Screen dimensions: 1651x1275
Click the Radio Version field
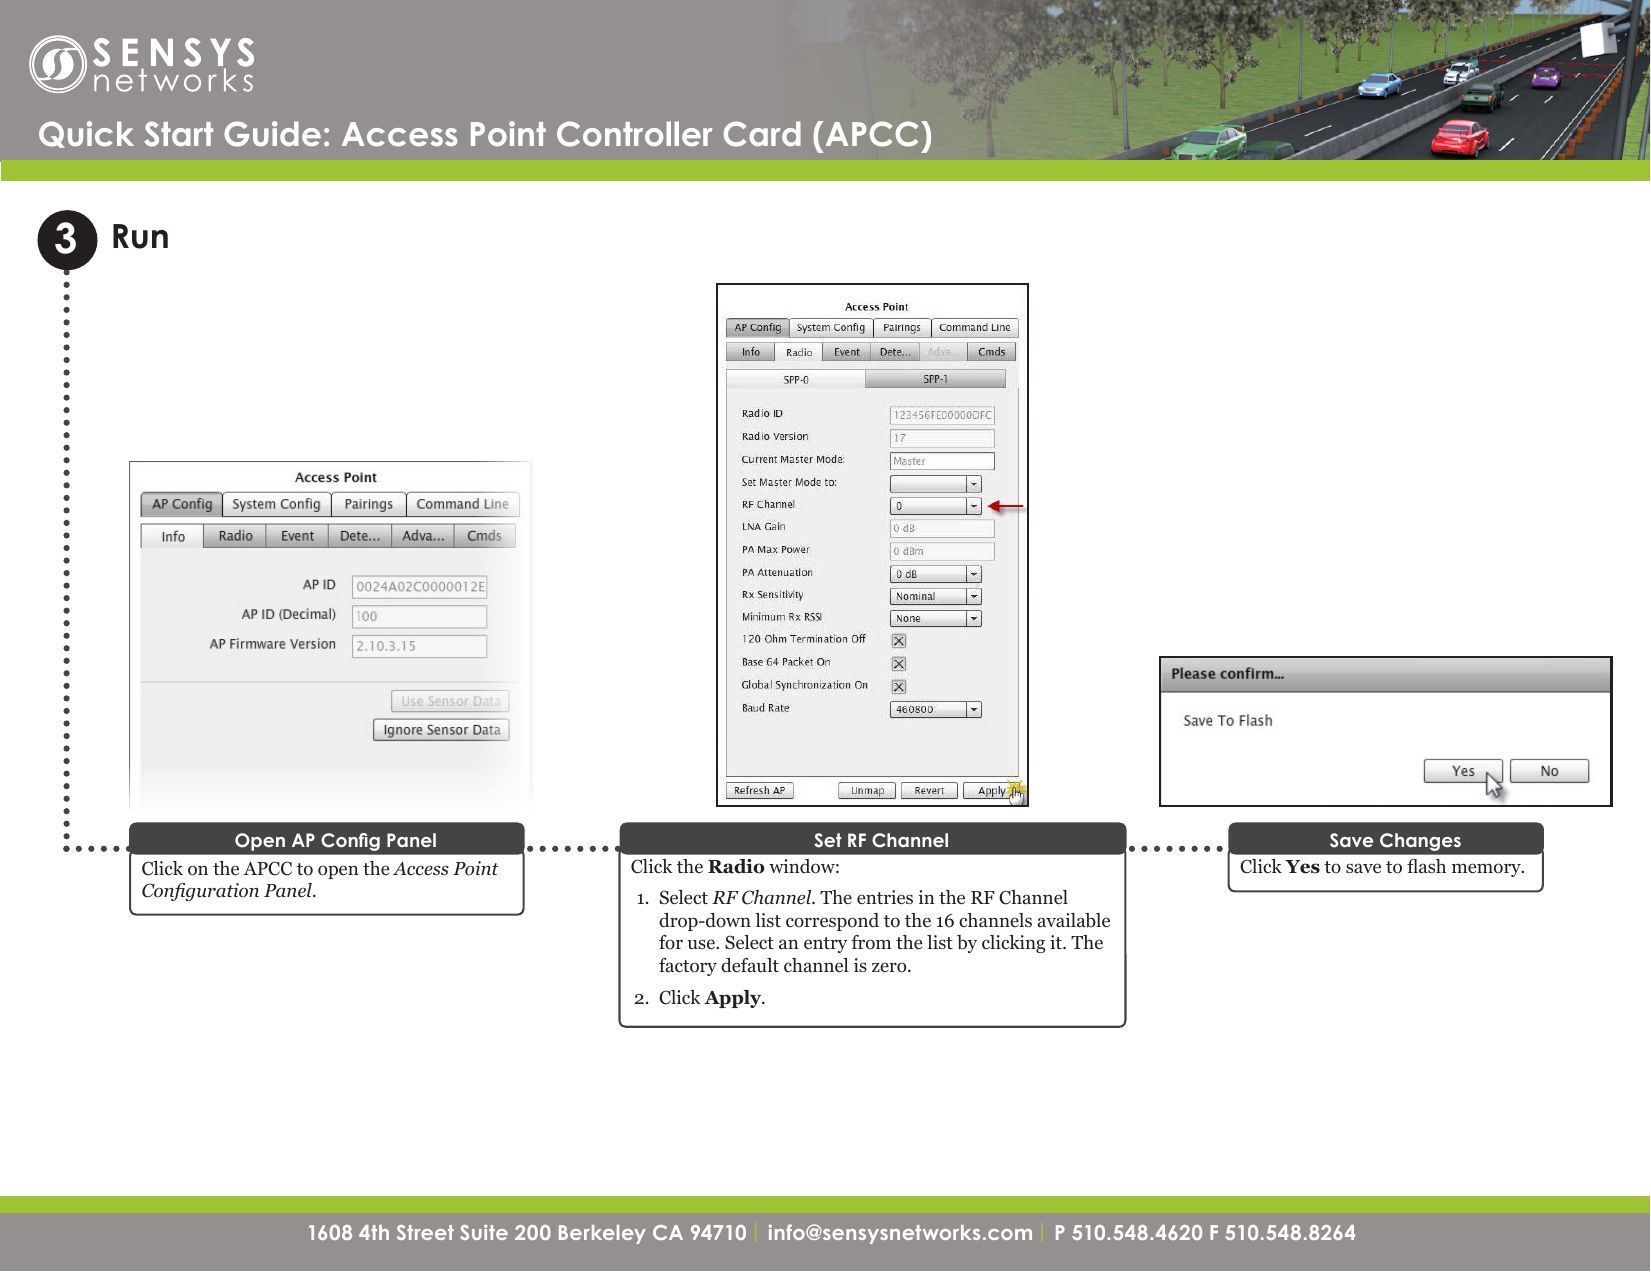pyautogui.click(x=942, y=438)
